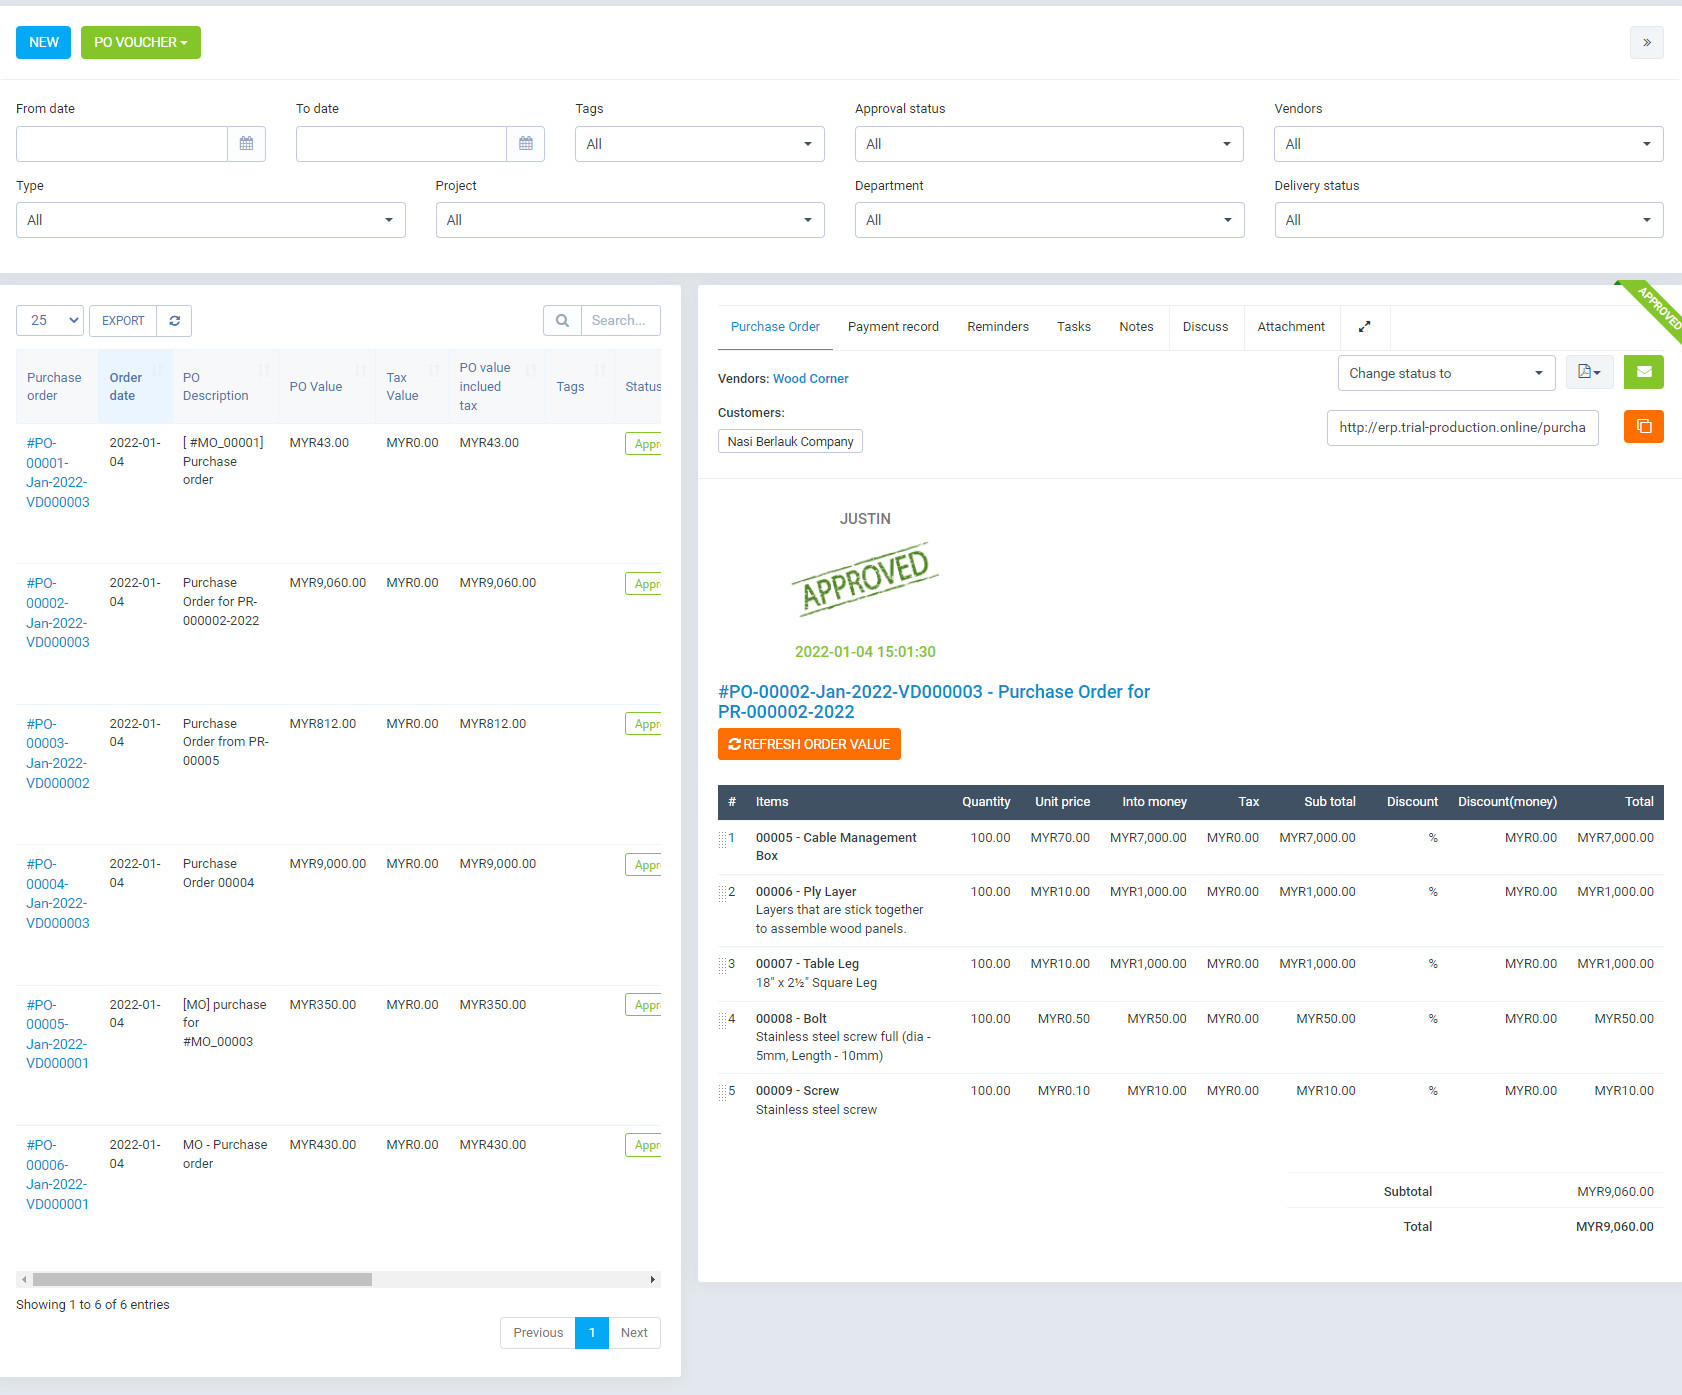This screenshot has height=1395, width=1682.
Task: Open the Vendors filter dropdown
Action: click(x=1467, y=143)
